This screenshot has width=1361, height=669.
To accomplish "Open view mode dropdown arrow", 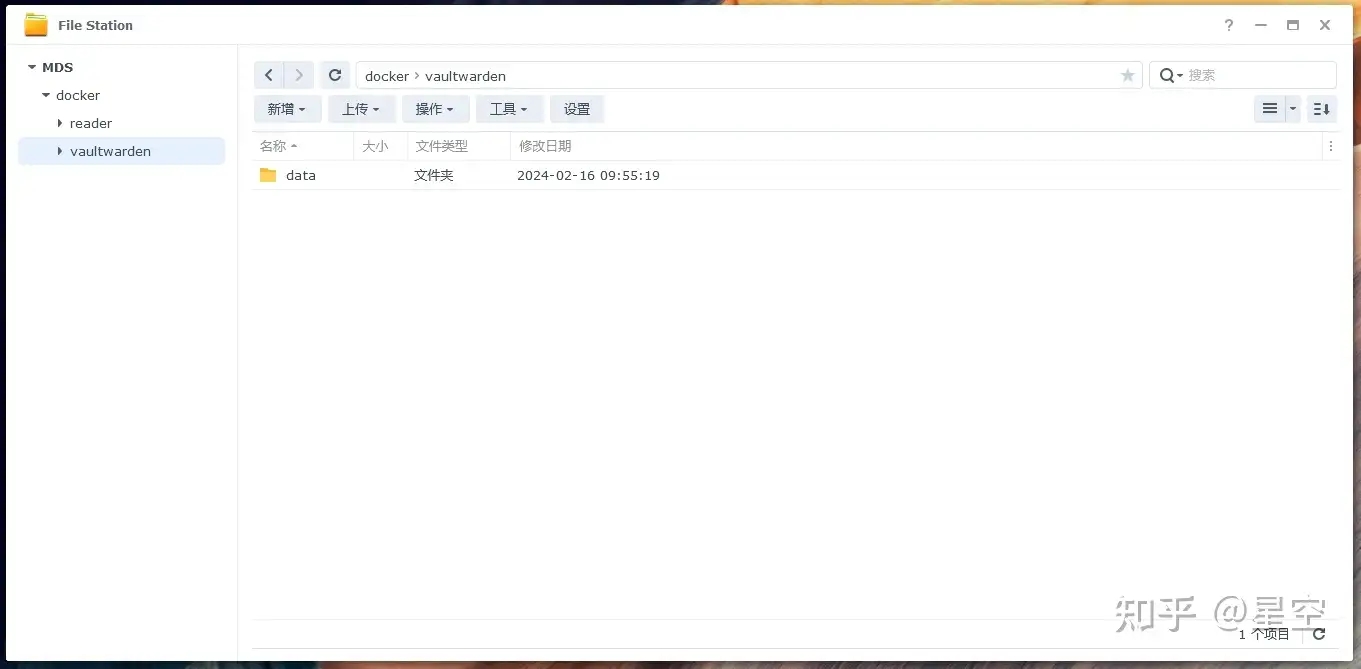I will [x=1293, y=109].
